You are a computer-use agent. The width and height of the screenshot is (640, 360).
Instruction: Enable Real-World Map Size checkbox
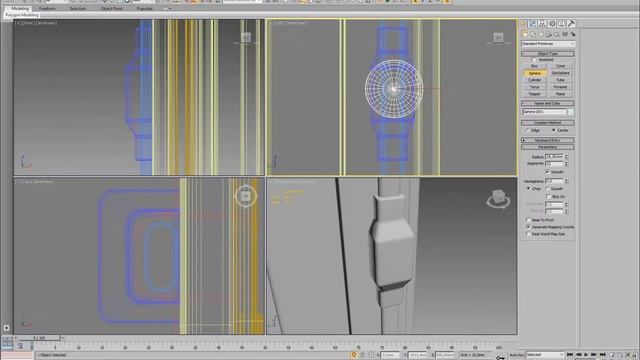529,234
